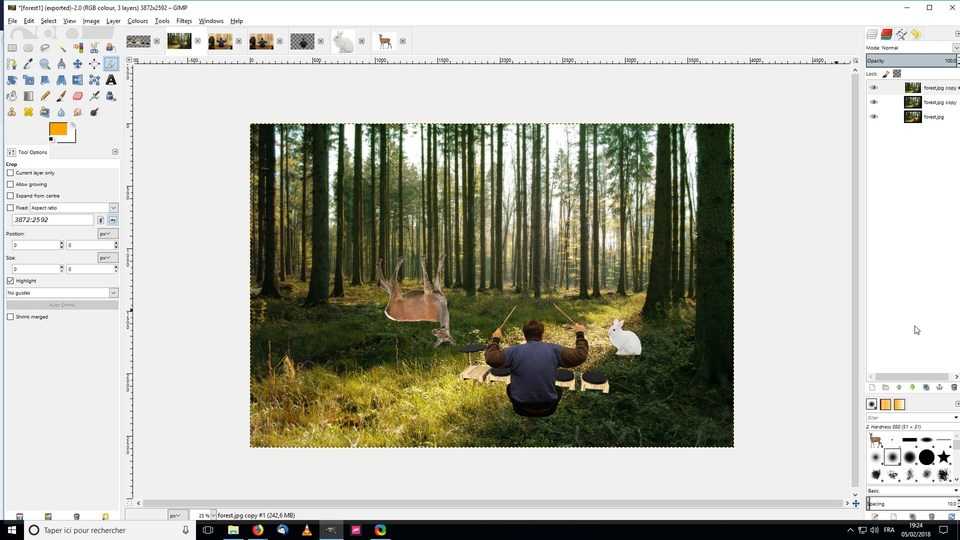The height and width of the screenshot is (540, 960).
Task: Select the Flip tool
Action: coord(78,80)
